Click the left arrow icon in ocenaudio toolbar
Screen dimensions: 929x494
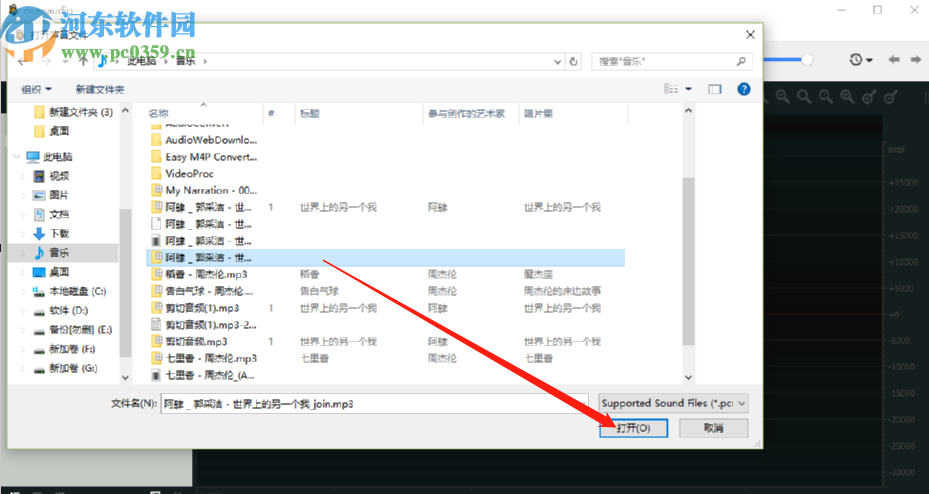[x=894, y=60]
